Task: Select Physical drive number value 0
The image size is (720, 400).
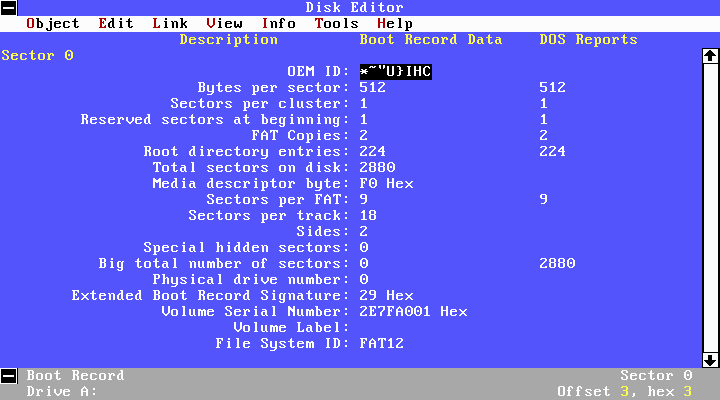Action: click(x=364, y=279)
